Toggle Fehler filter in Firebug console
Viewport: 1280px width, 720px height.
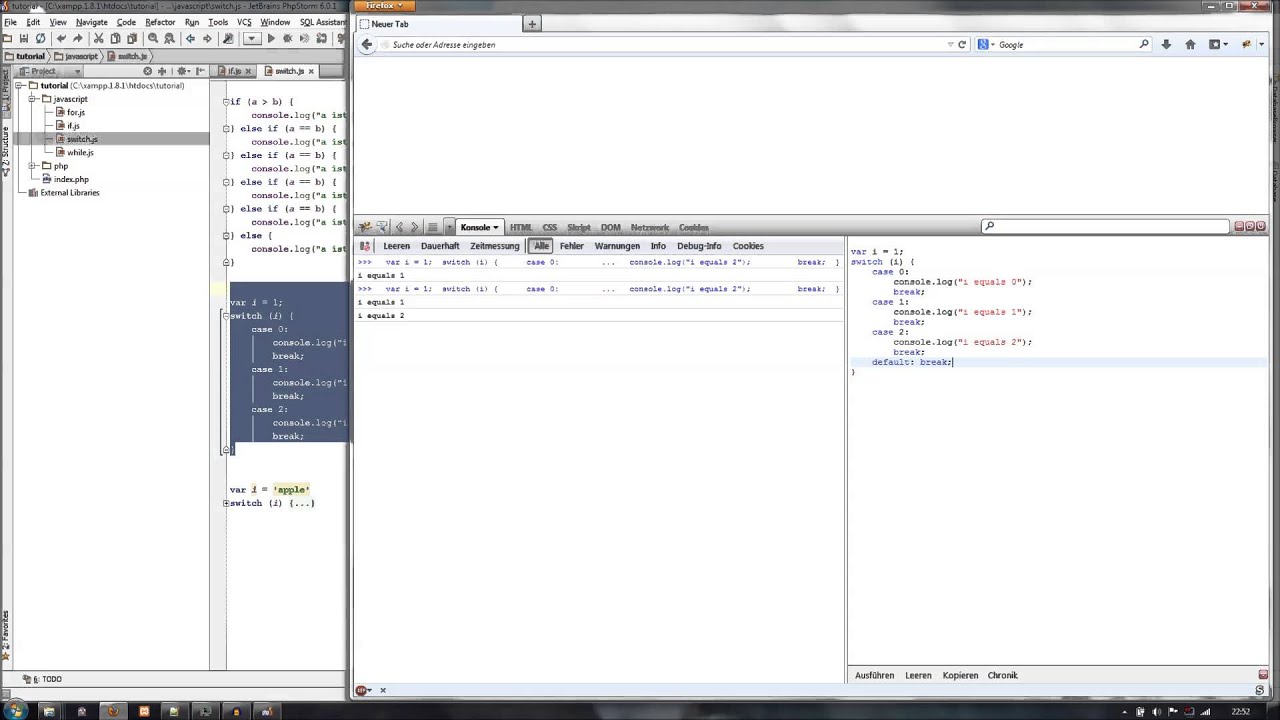572,246
